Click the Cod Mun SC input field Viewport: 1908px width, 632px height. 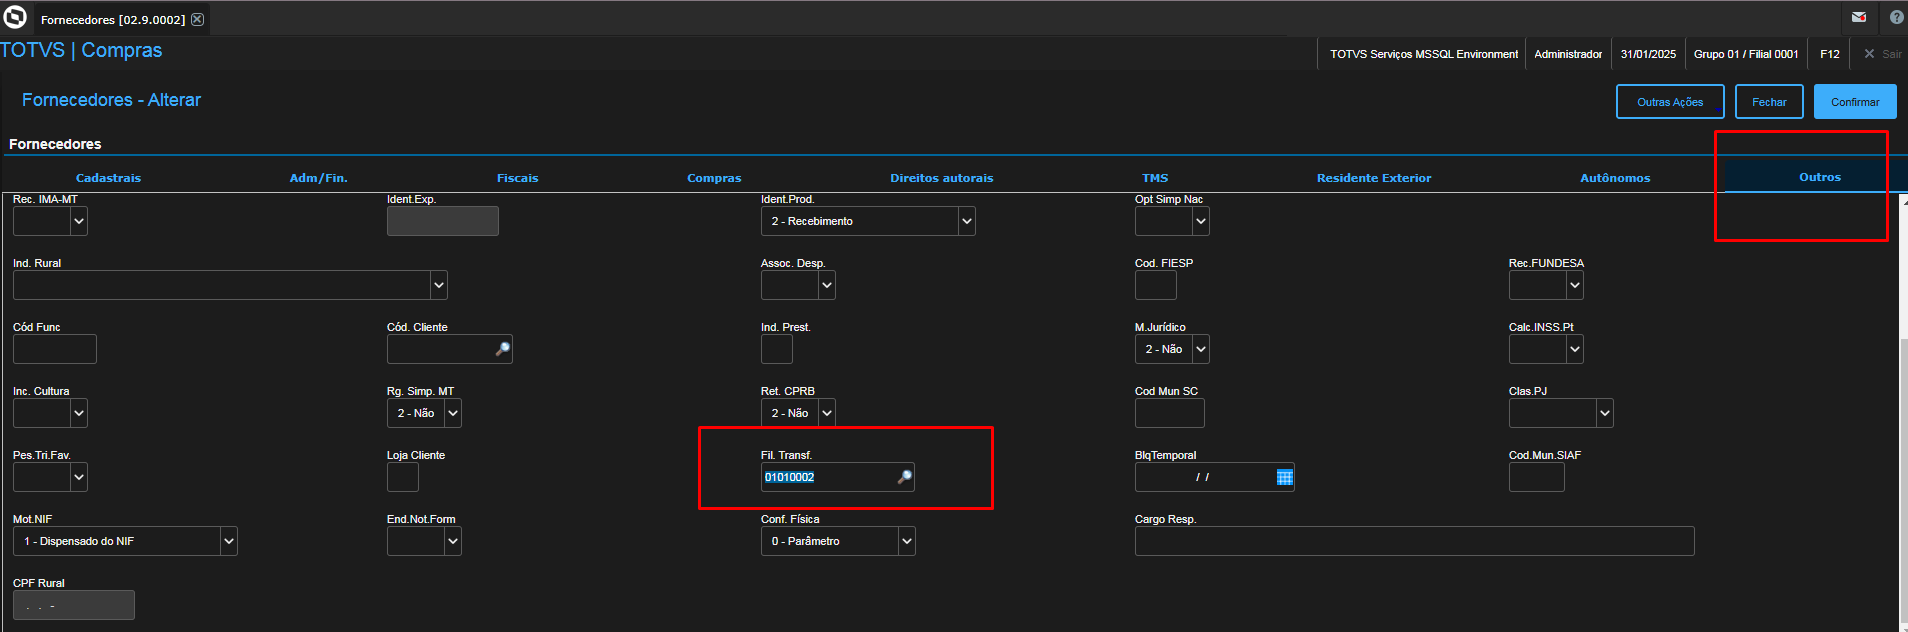tap(1170, 413)
